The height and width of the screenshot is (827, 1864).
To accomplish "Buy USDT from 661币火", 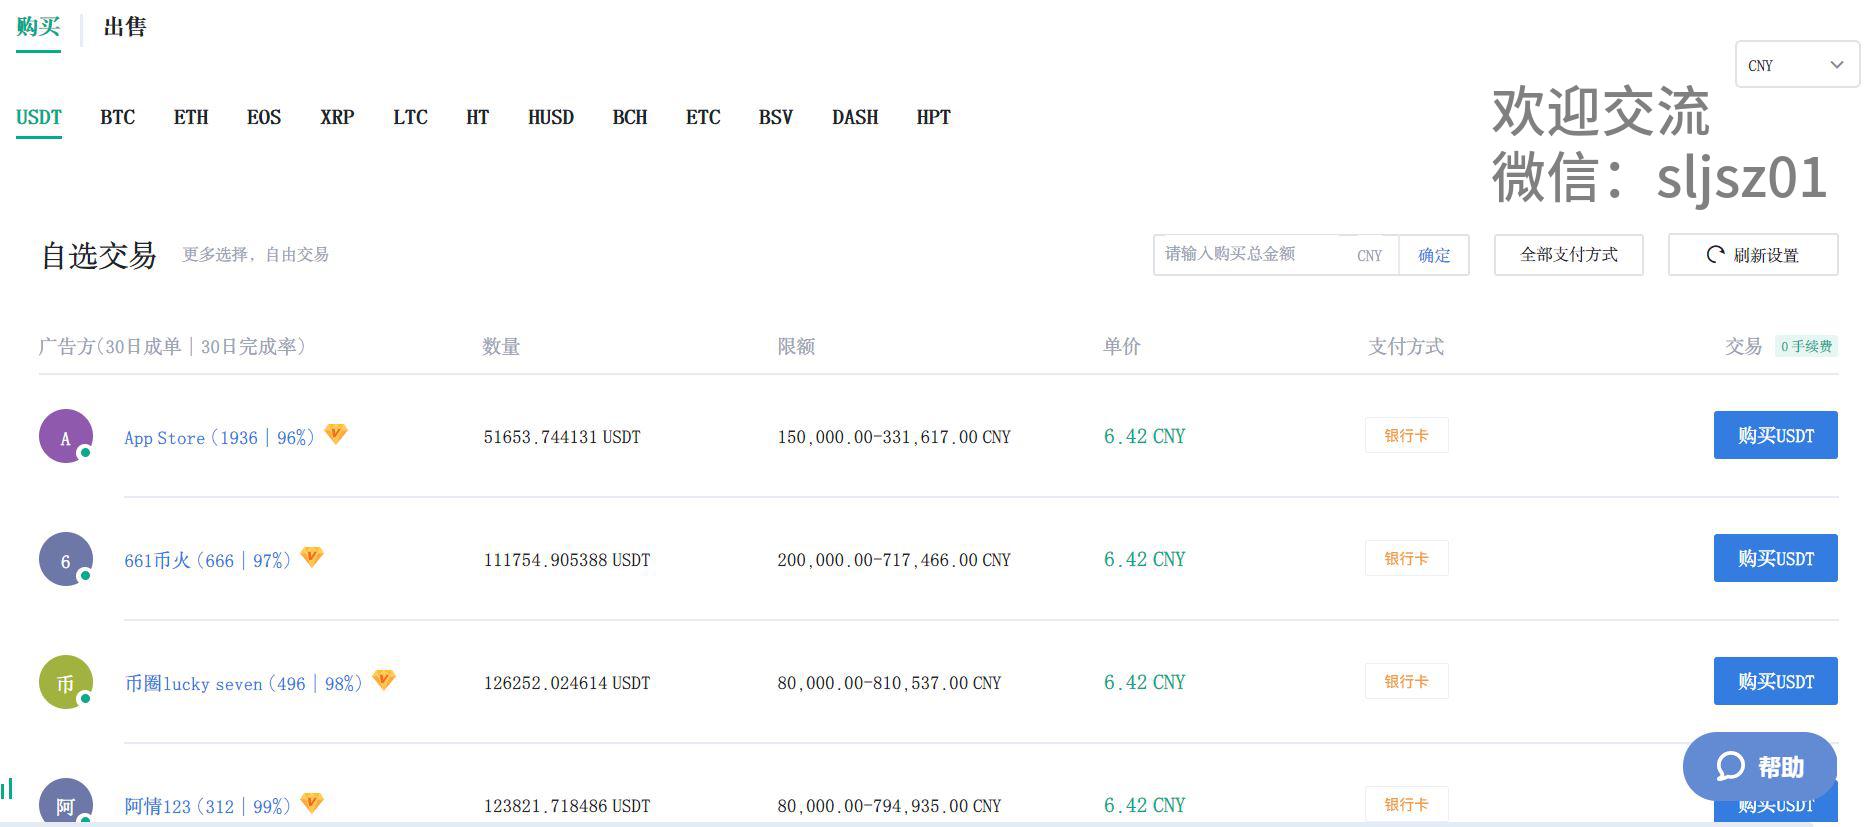I will coord(1775,558).
